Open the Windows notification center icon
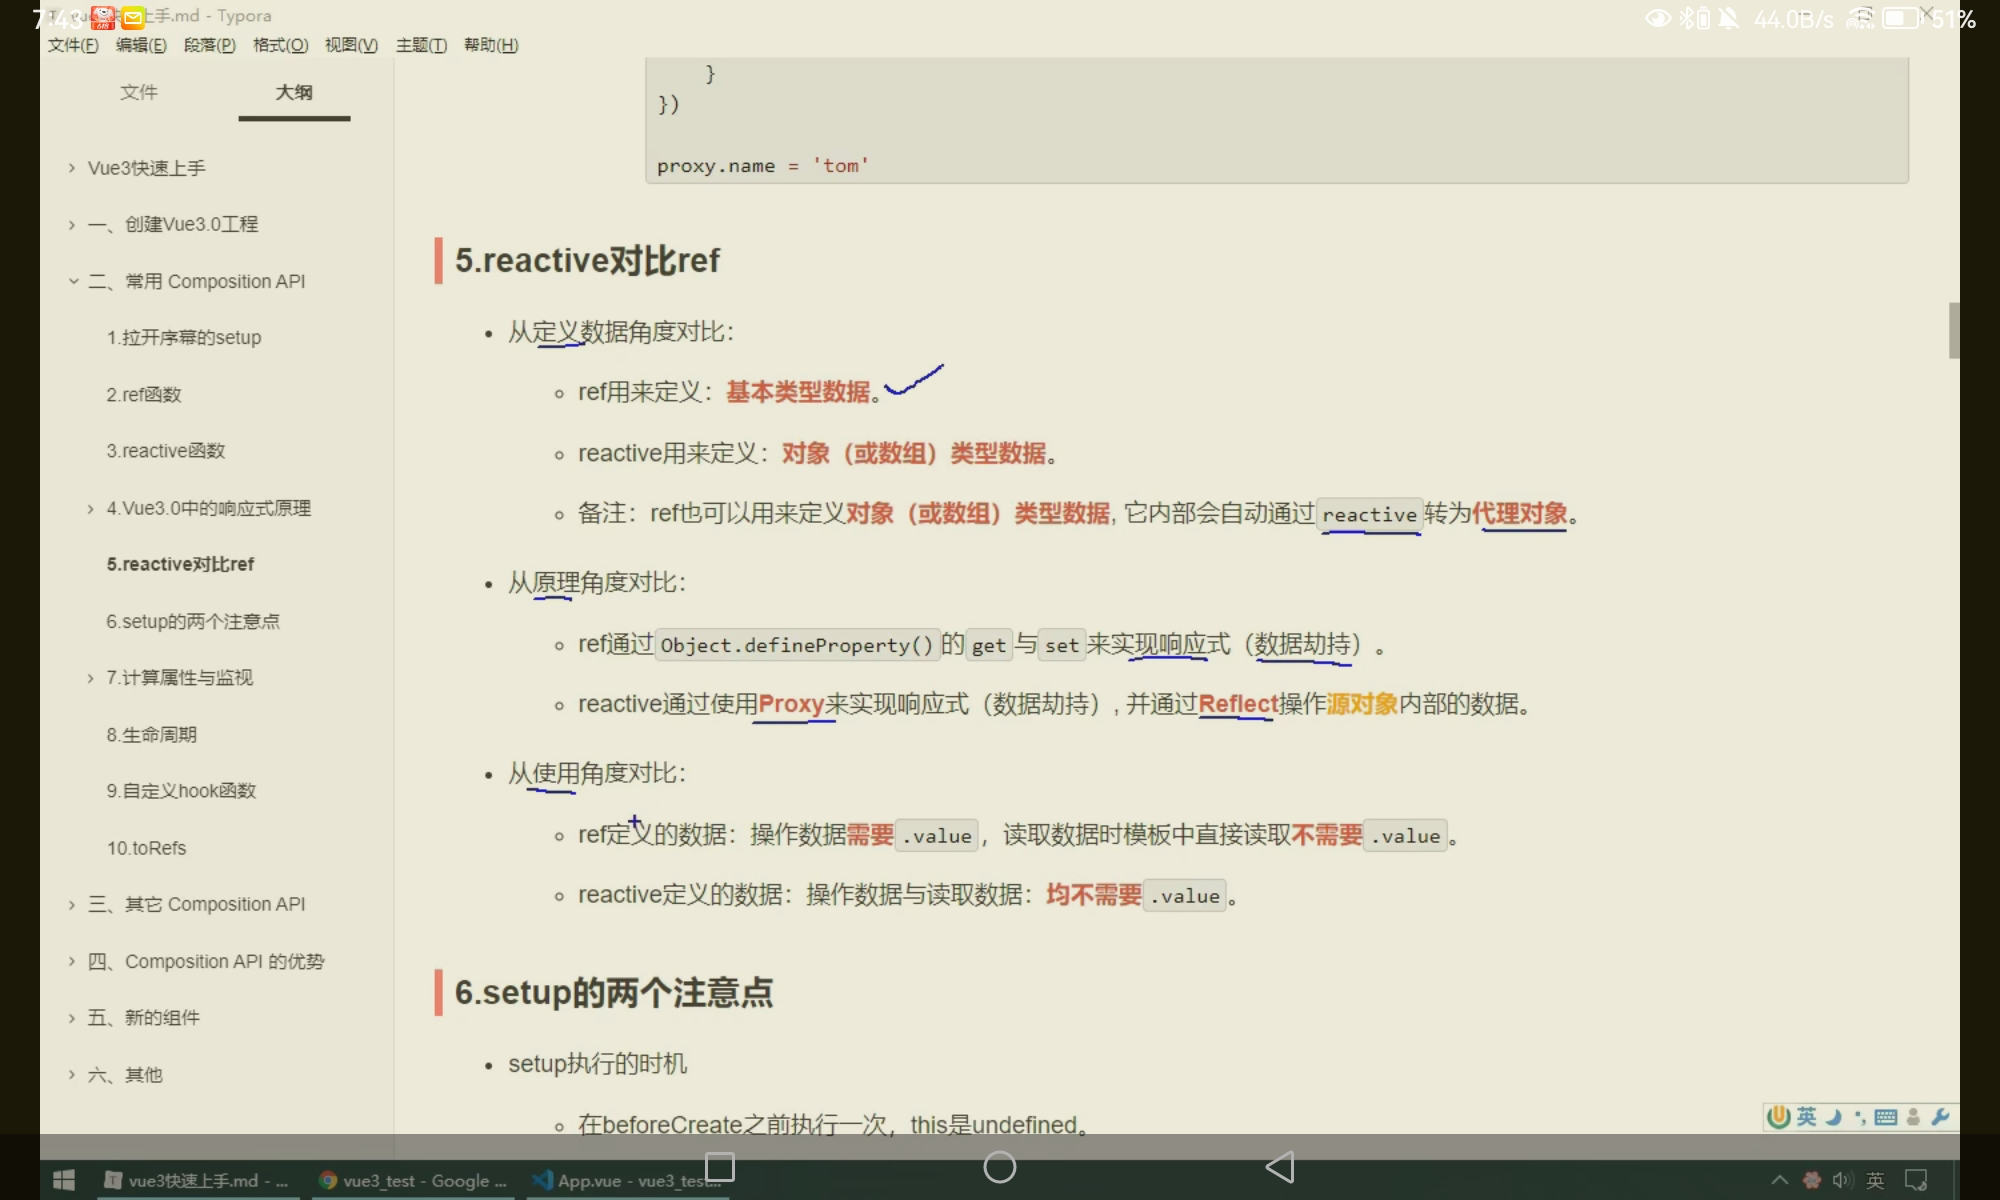This screenshot has height=1200, width=2000. [x=1916, y=1181]
